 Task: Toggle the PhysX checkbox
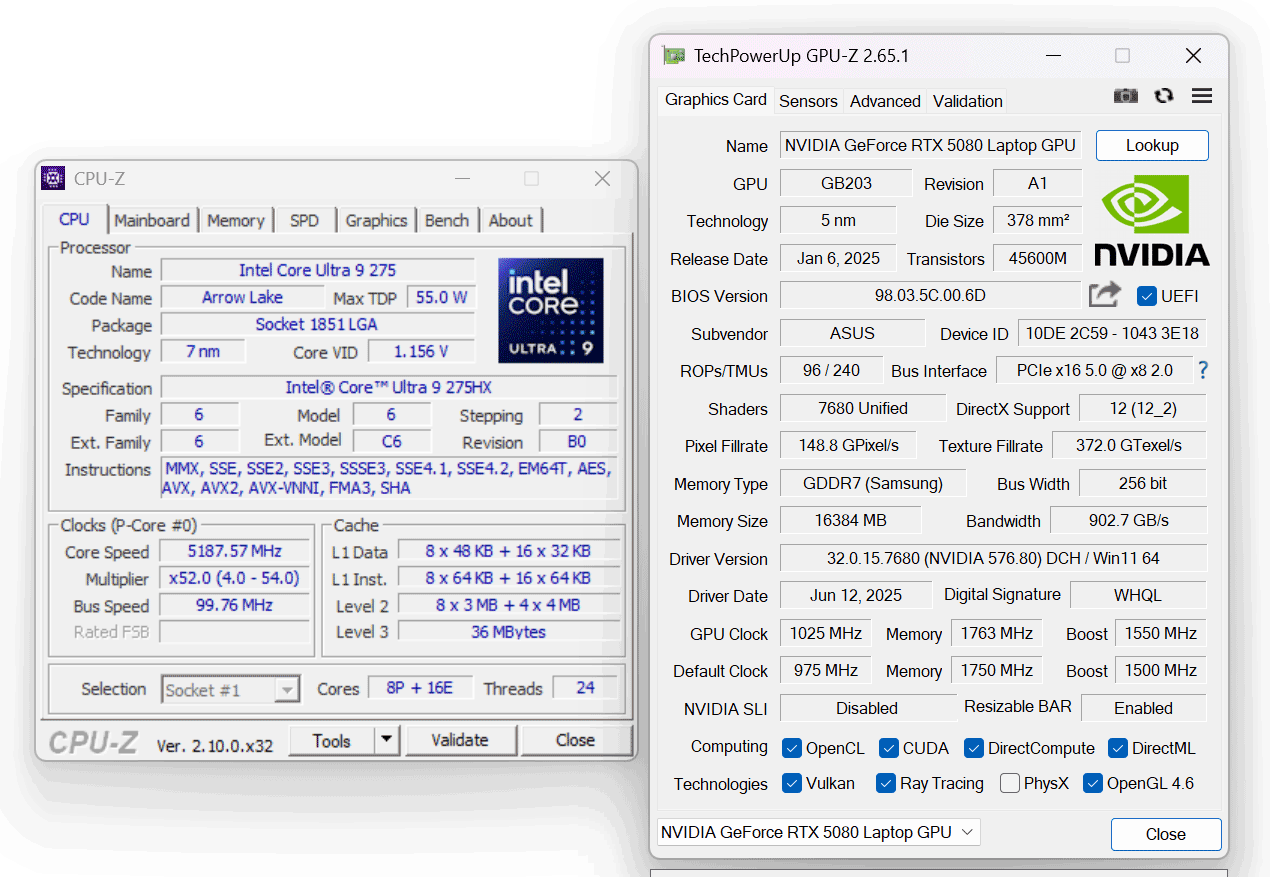pos(1010,783)
